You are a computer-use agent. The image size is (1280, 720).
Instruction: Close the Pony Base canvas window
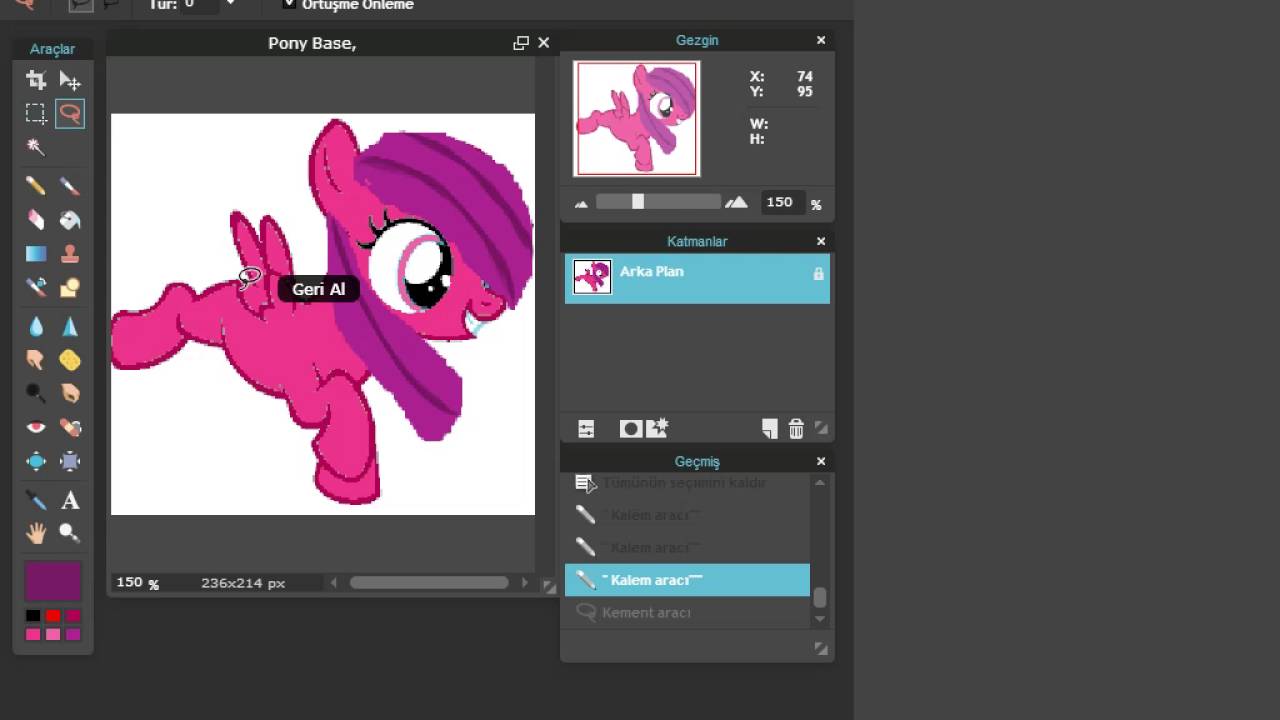(544, 43)
